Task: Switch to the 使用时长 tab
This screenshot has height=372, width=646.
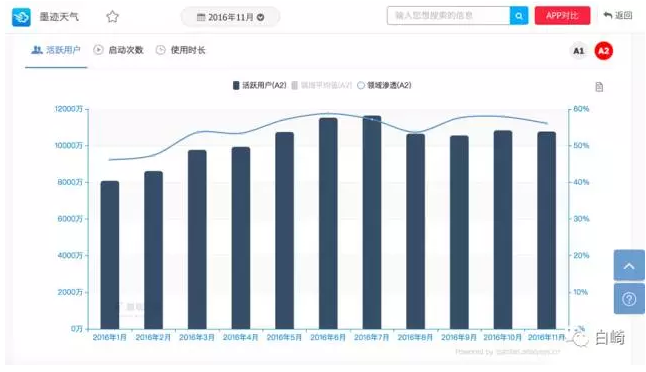Action: [180, 50]
